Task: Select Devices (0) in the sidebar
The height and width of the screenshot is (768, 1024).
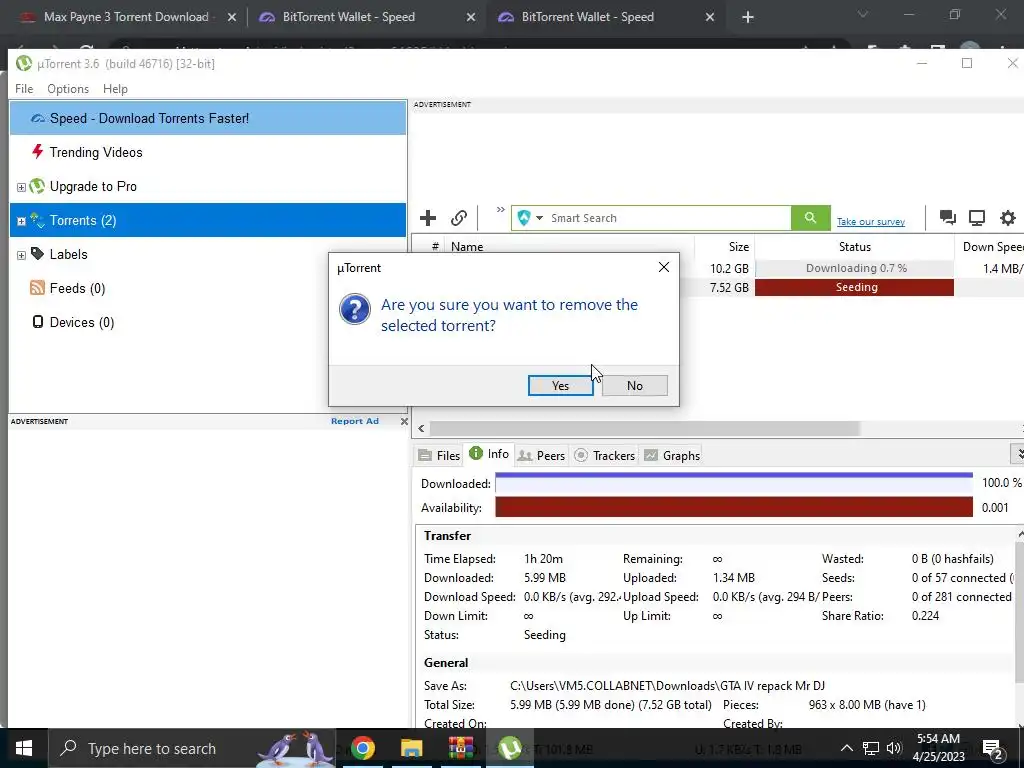Action: (208, 322)
